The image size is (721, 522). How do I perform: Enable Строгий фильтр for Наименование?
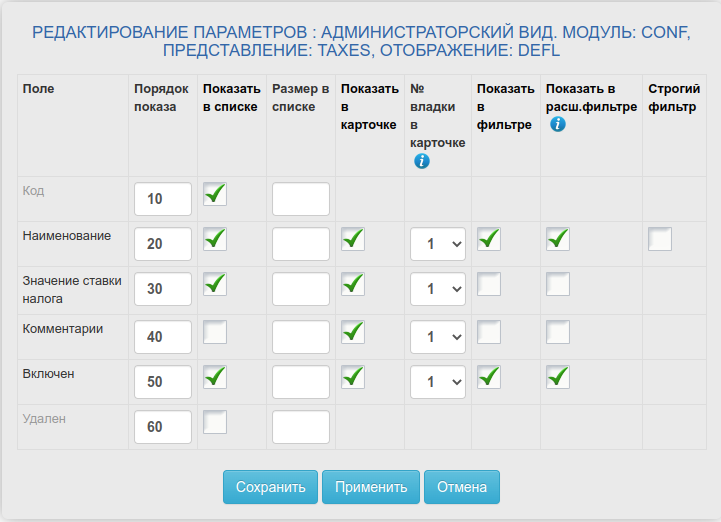point(659,239)
